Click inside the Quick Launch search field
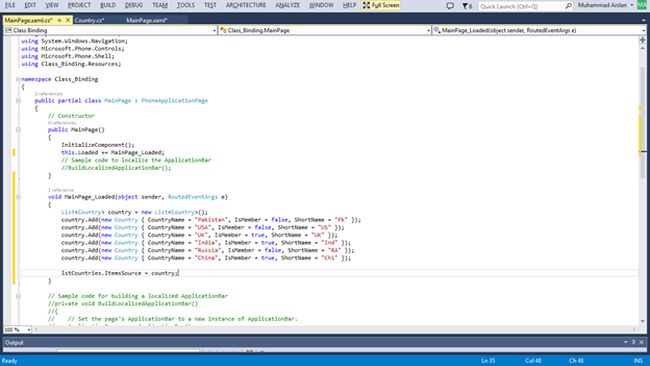The width and height of the screenshot is (650, 366). click(521, 6)
